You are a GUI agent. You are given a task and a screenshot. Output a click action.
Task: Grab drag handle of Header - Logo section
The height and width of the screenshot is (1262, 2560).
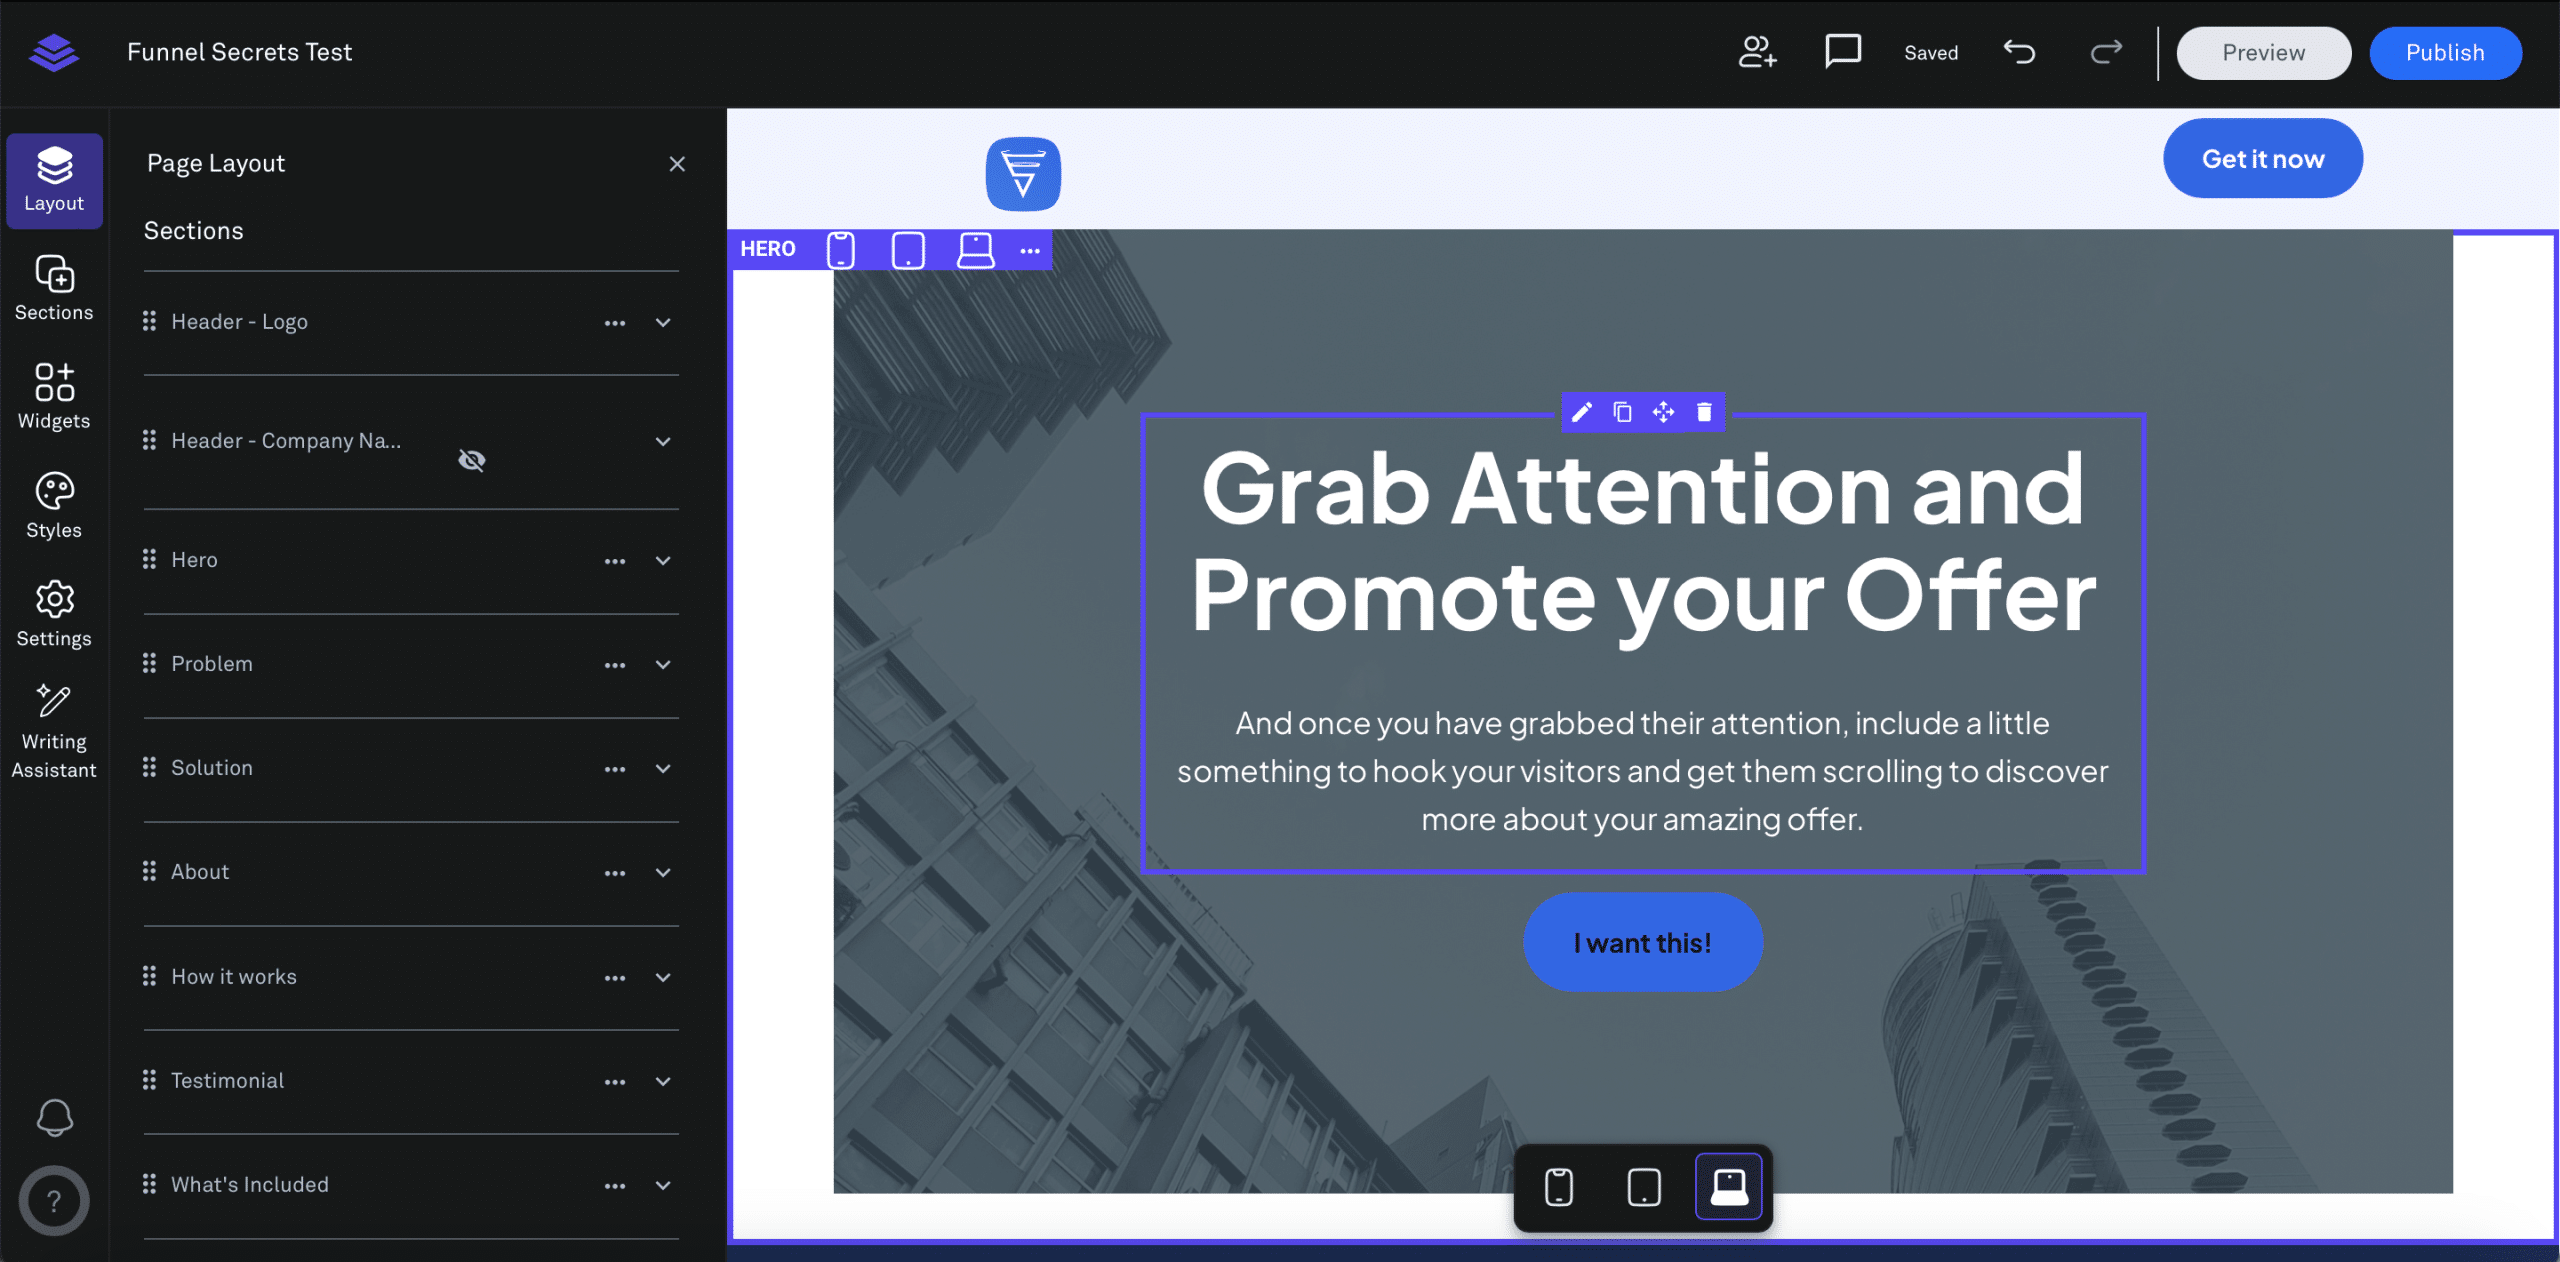[x=149, y=321]
